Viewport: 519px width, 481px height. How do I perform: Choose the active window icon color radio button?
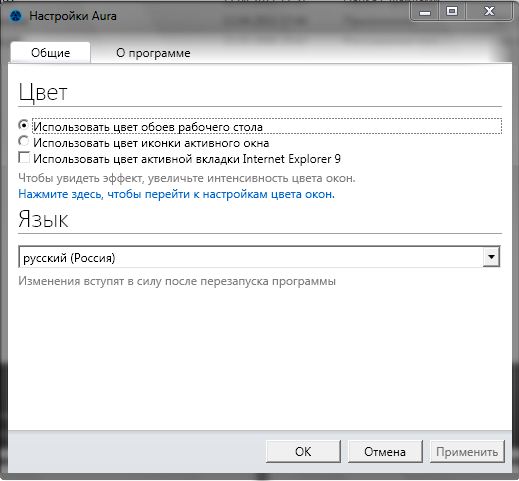click(23, 141)
